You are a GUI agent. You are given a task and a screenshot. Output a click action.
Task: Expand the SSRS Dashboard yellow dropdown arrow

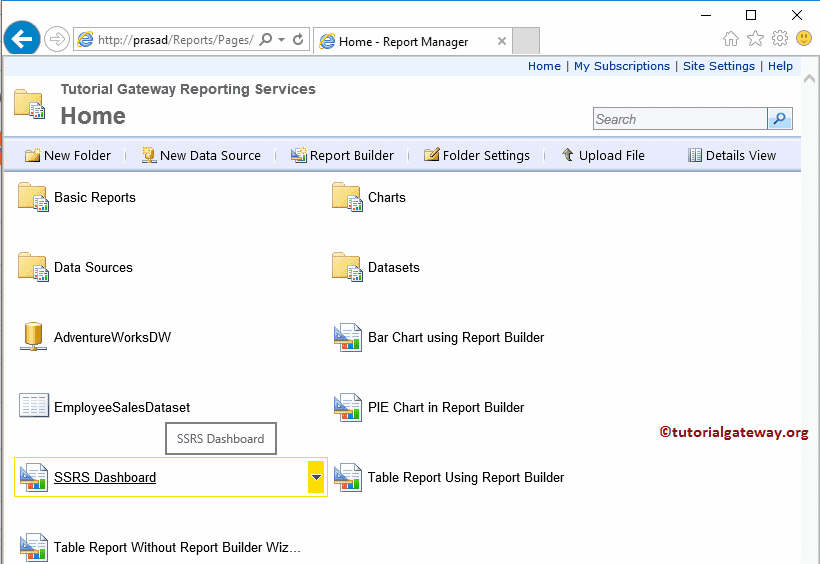point(316,477)
